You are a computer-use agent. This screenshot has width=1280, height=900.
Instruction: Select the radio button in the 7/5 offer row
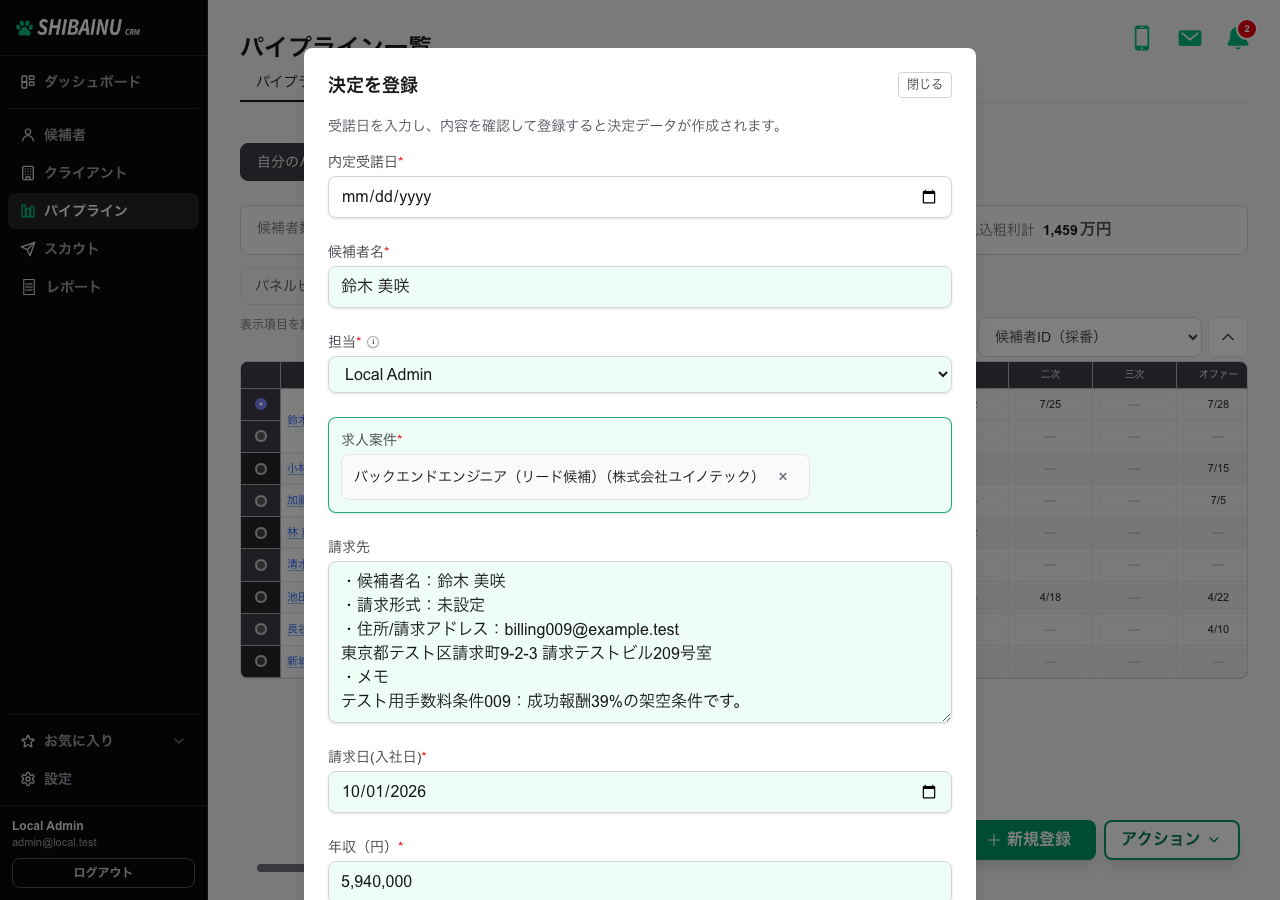coord(261,500)
